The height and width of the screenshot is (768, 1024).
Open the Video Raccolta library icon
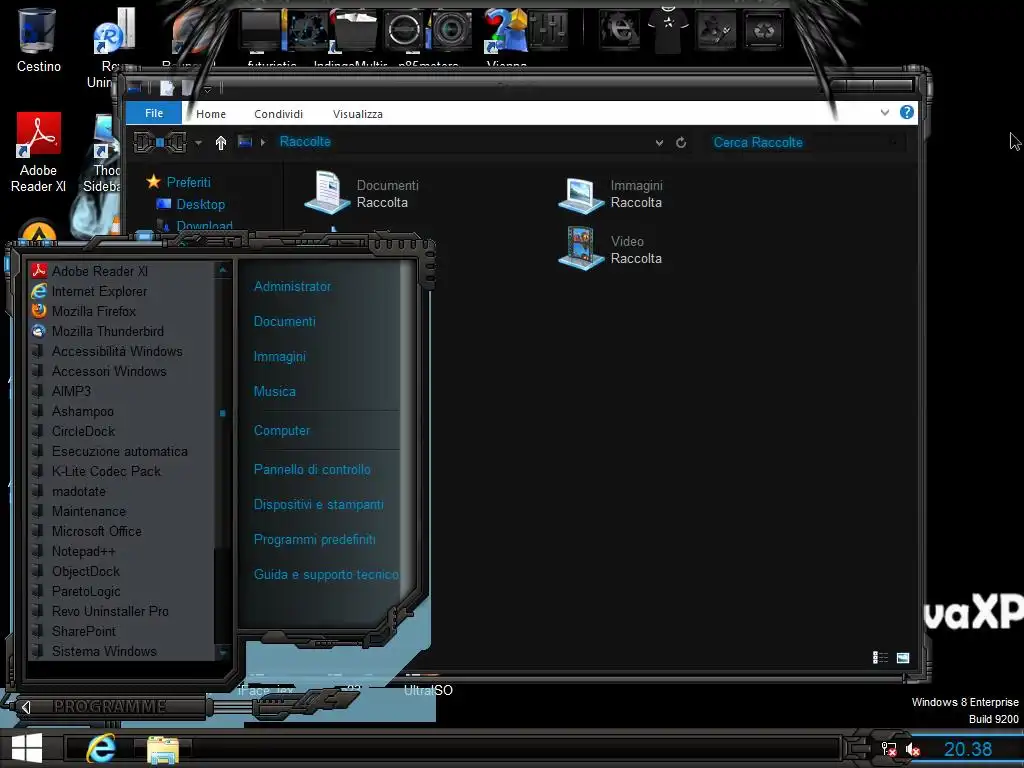[x=581, y=248]
